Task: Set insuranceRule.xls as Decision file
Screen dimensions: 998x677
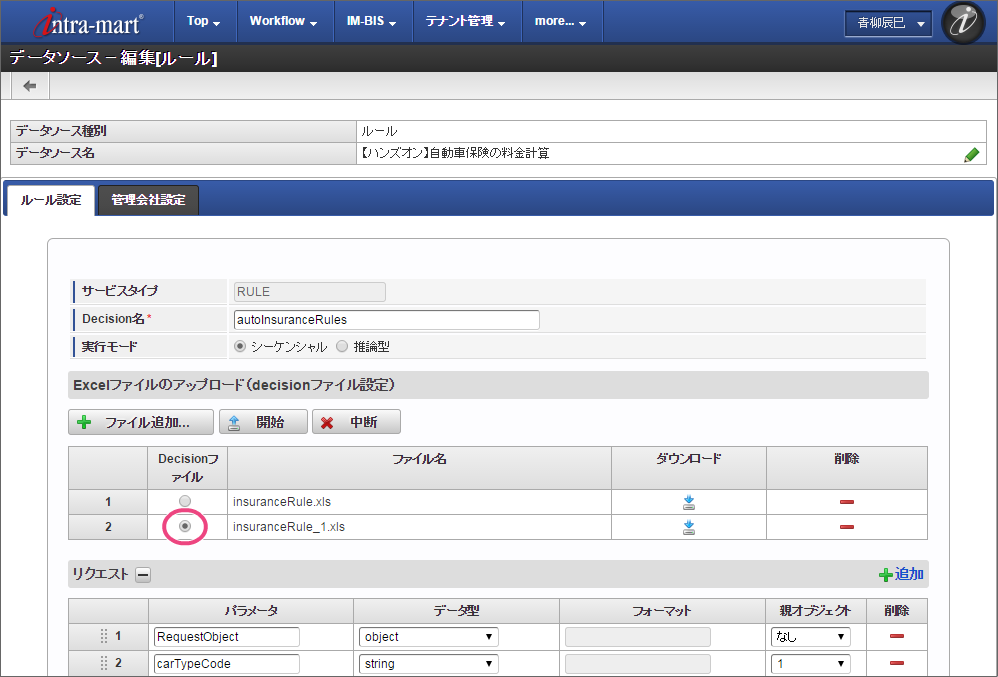Action: pos(185,501)
